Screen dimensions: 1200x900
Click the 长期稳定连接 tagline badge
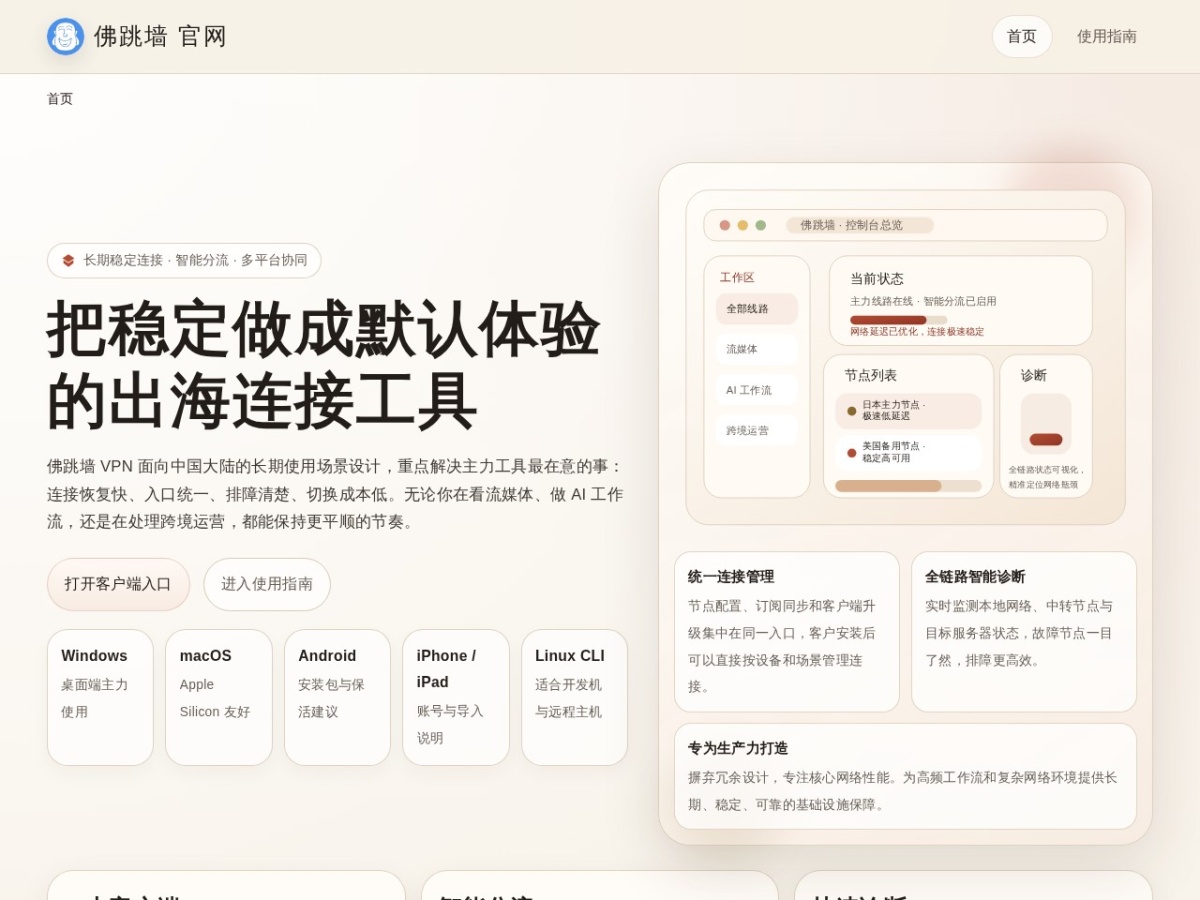click(x=184, y=261)
